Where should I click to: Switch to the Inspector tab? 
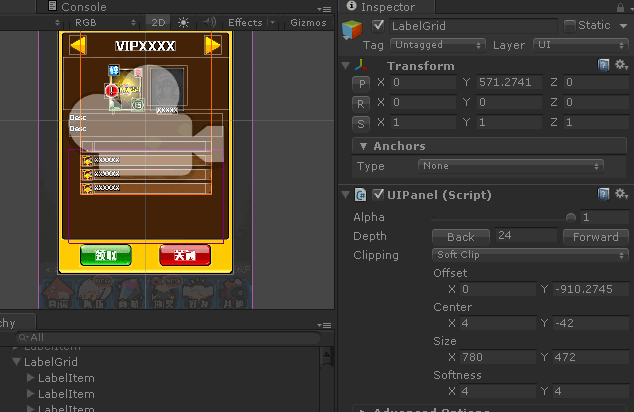point(381,7)
